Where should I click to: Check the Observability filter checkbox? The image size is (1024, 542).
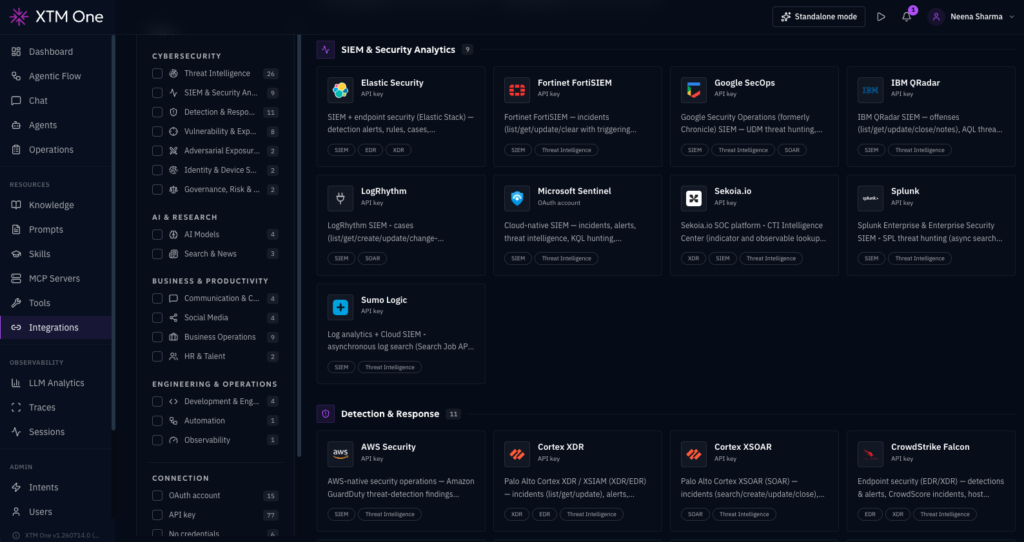tap(157, 440)
